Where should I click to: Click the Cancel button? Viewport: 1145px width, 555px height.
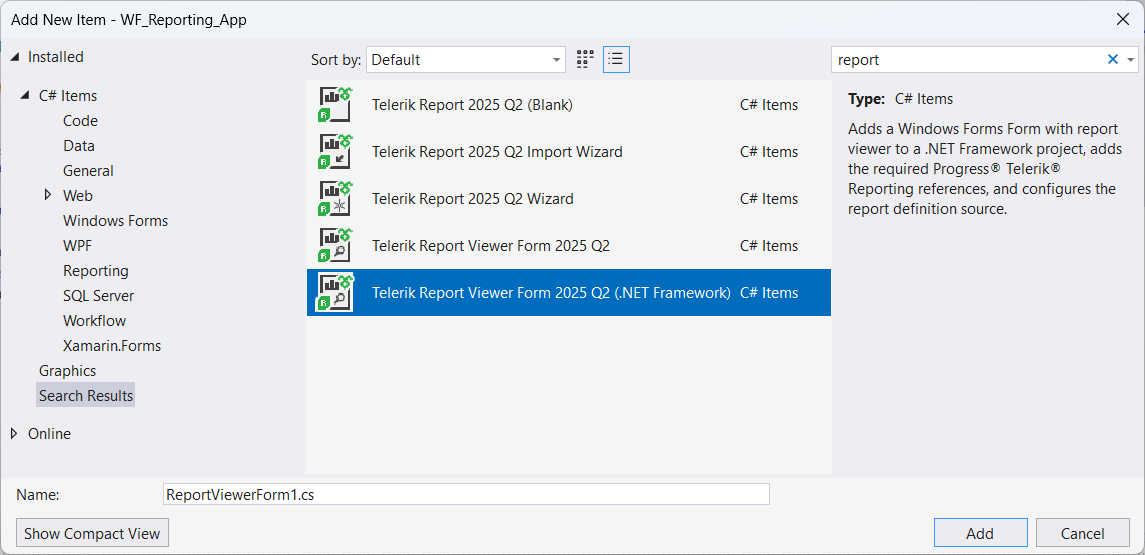click(x=1082, y=533)
